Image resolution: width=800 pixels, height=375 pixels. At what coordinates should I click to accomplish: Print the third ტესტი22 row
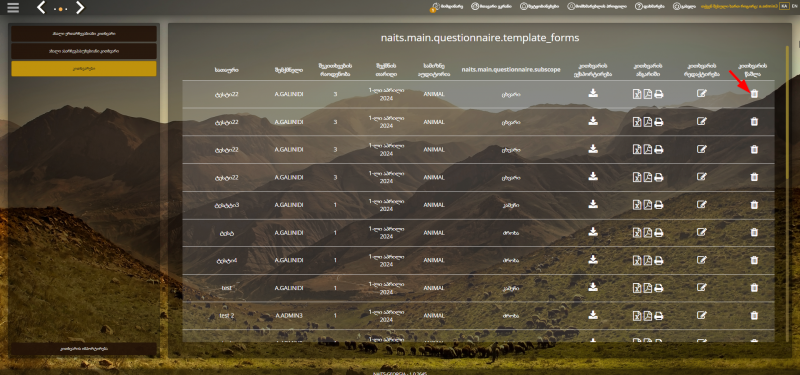[x=659, y=149]
